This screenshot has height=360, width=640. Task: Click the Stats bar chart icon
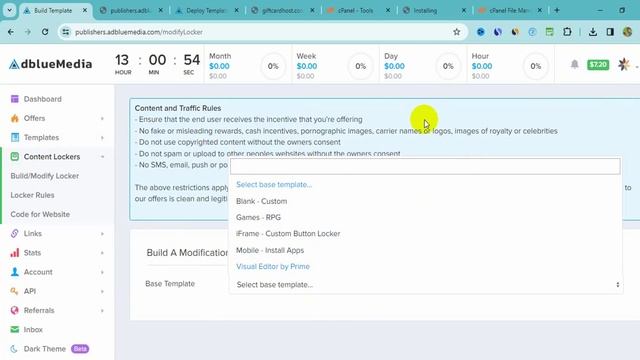15,252
